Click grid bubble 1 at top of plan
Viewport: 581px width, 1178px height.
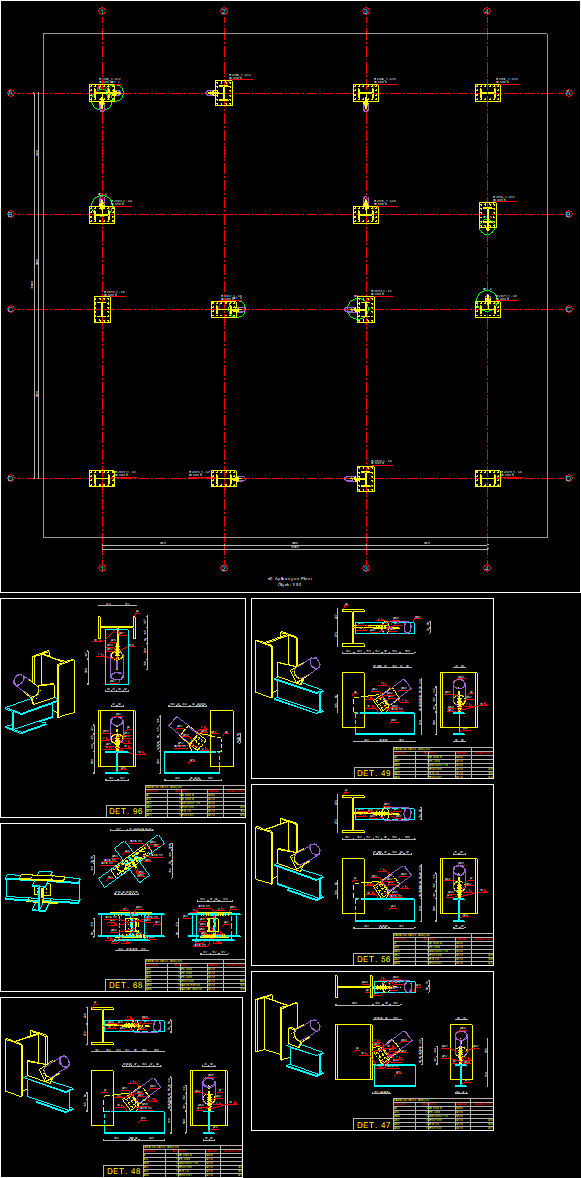[102, 11]
